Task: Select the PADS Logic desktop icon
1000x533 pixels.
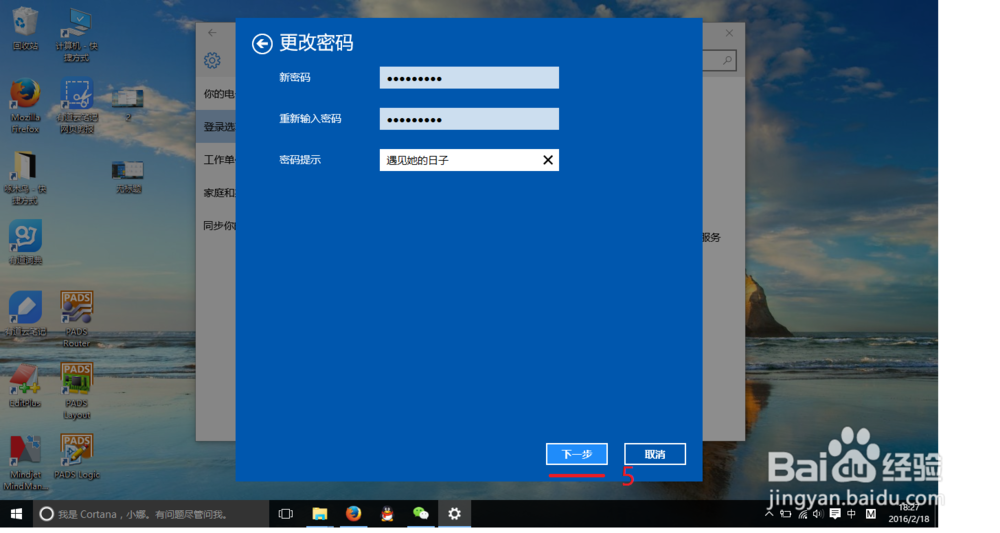Action: 77,456
